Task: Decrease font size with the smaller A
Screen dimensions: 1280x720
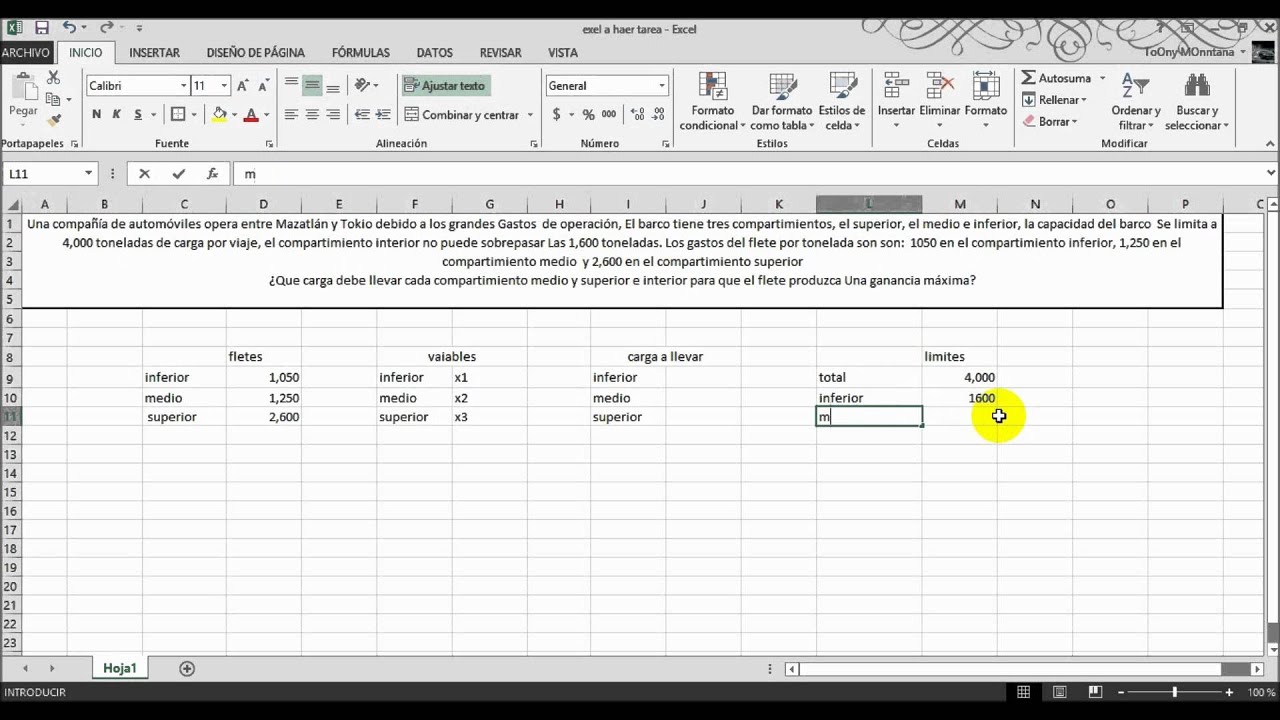Action: click(262, 86)
